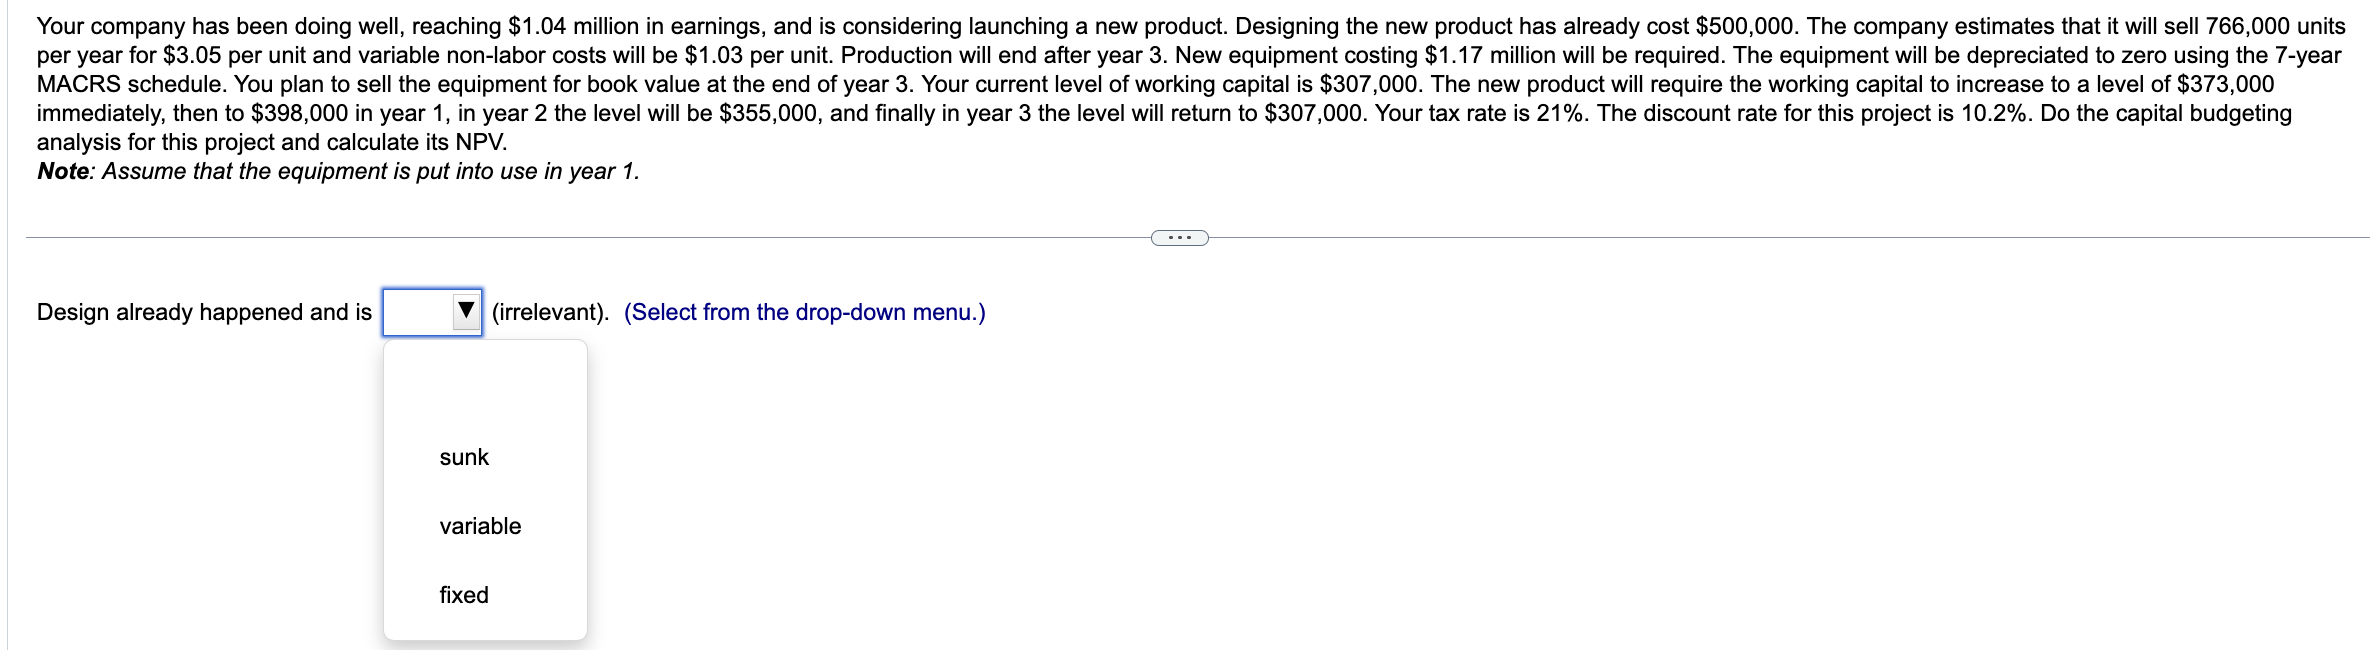Viewport: 2370px width, 650px height.
Task: Click the word "(irrelevant)." beside the drop-down
Action: point(548,312)
